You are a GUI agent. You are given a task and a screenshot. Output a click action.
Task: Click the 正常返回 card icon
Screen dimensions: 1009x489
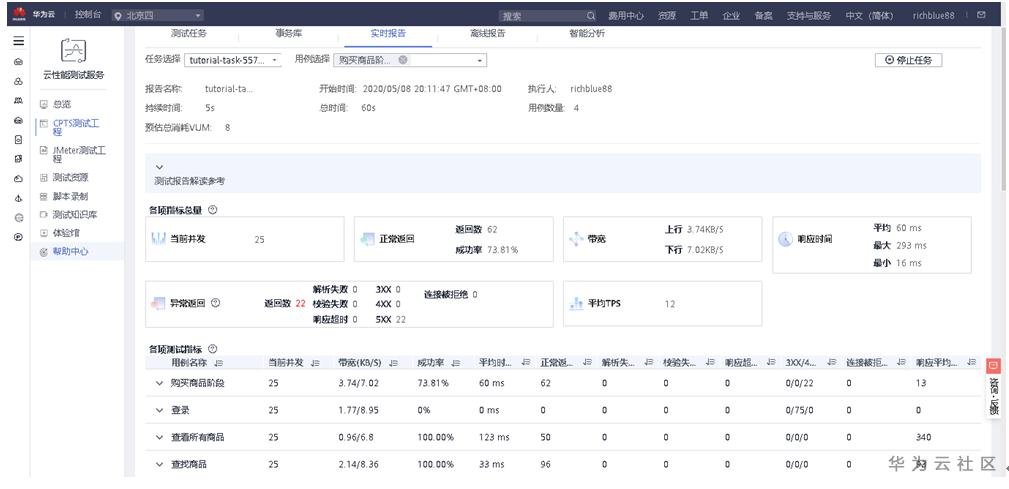[x=367, y=239]
